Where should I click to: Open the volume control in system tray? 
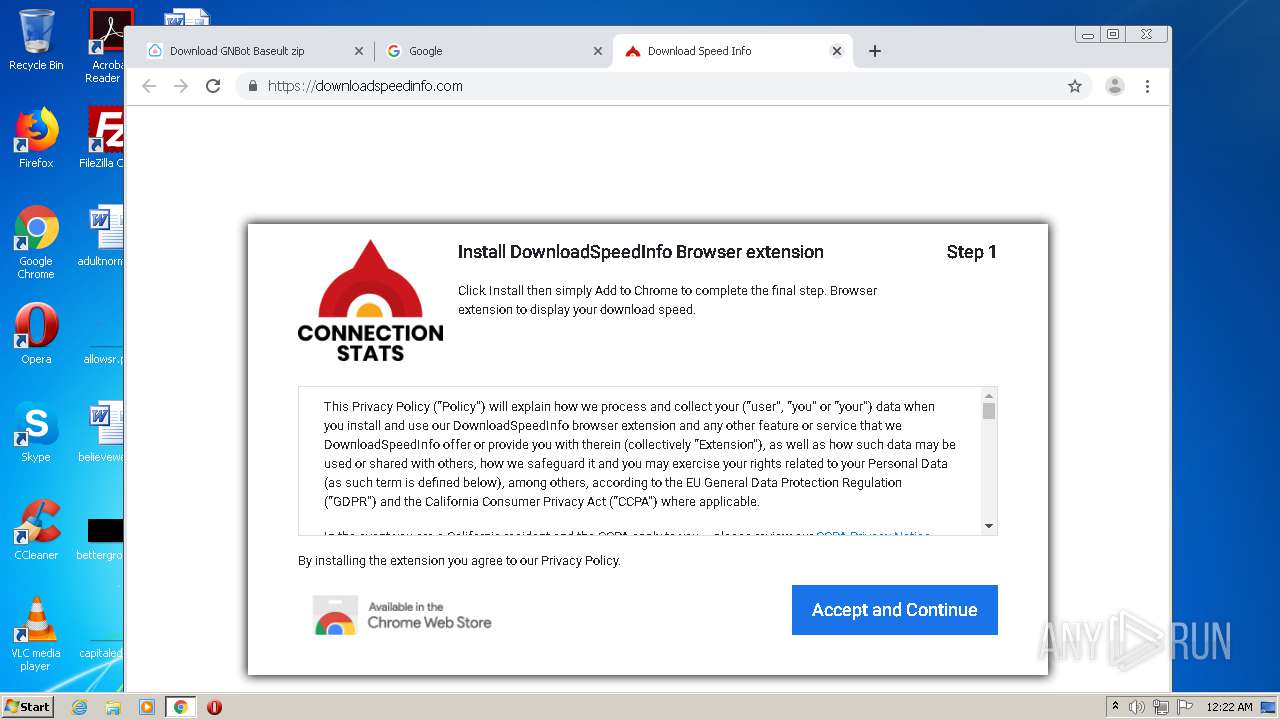point(1137,707)
